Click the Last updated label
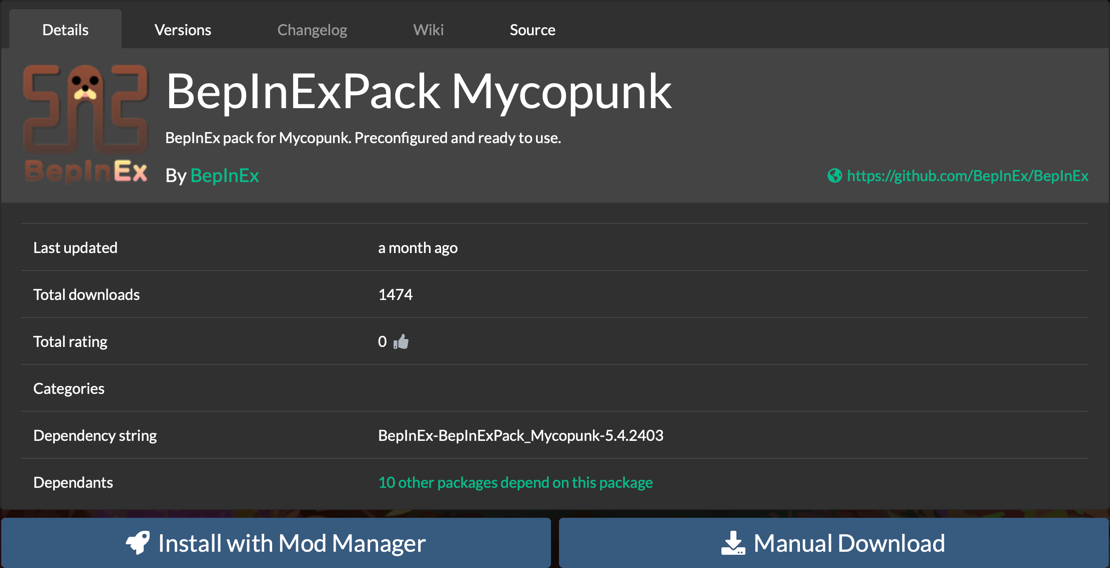Viewport: 1110px width, 568px height. pyautogui.click(x=75, y=248)
